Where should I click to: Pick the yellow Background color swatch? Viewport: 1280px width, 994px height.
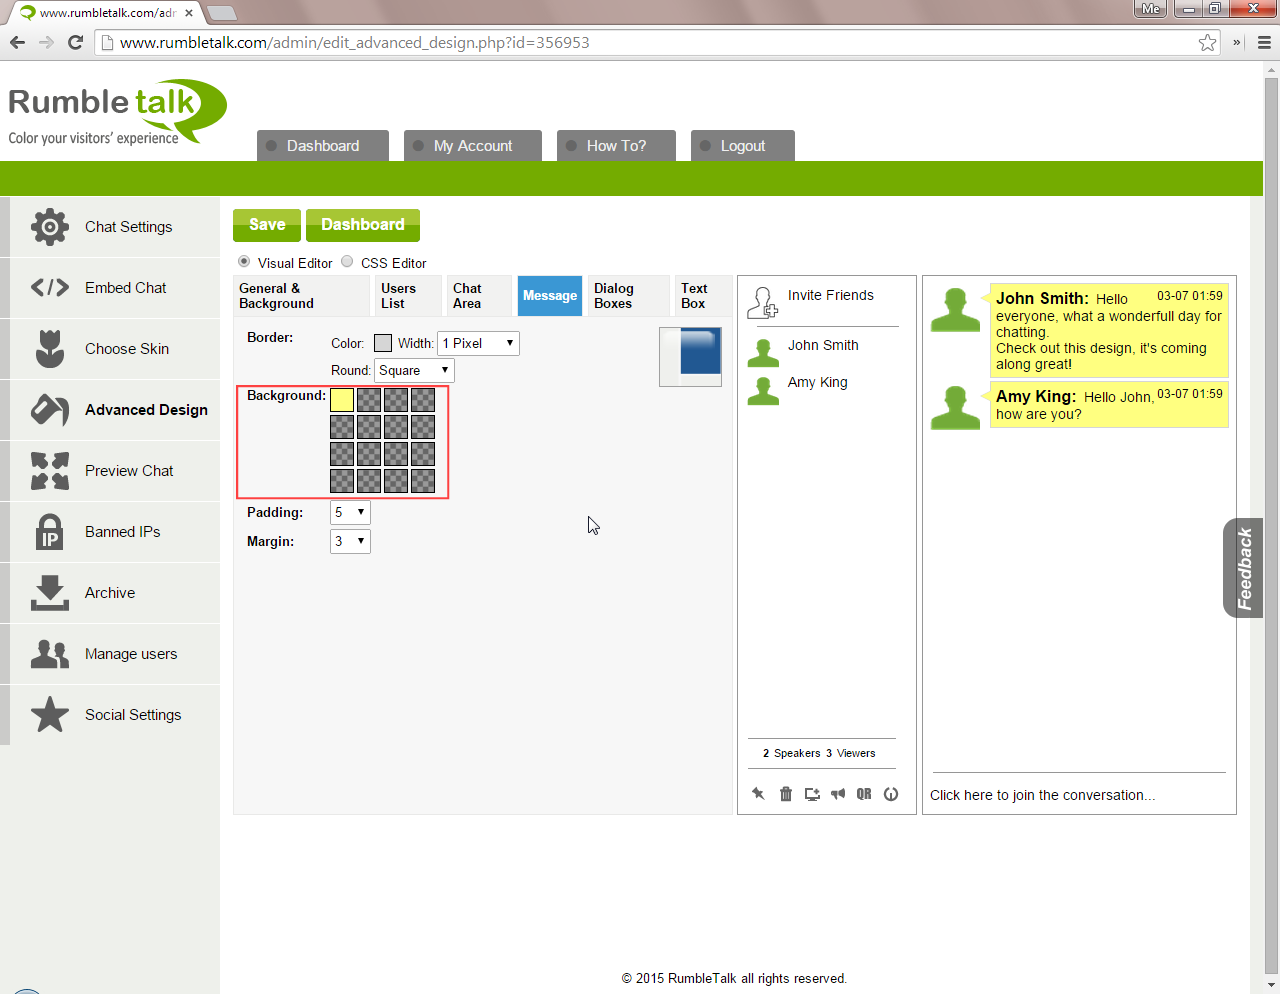pos(342,400)
